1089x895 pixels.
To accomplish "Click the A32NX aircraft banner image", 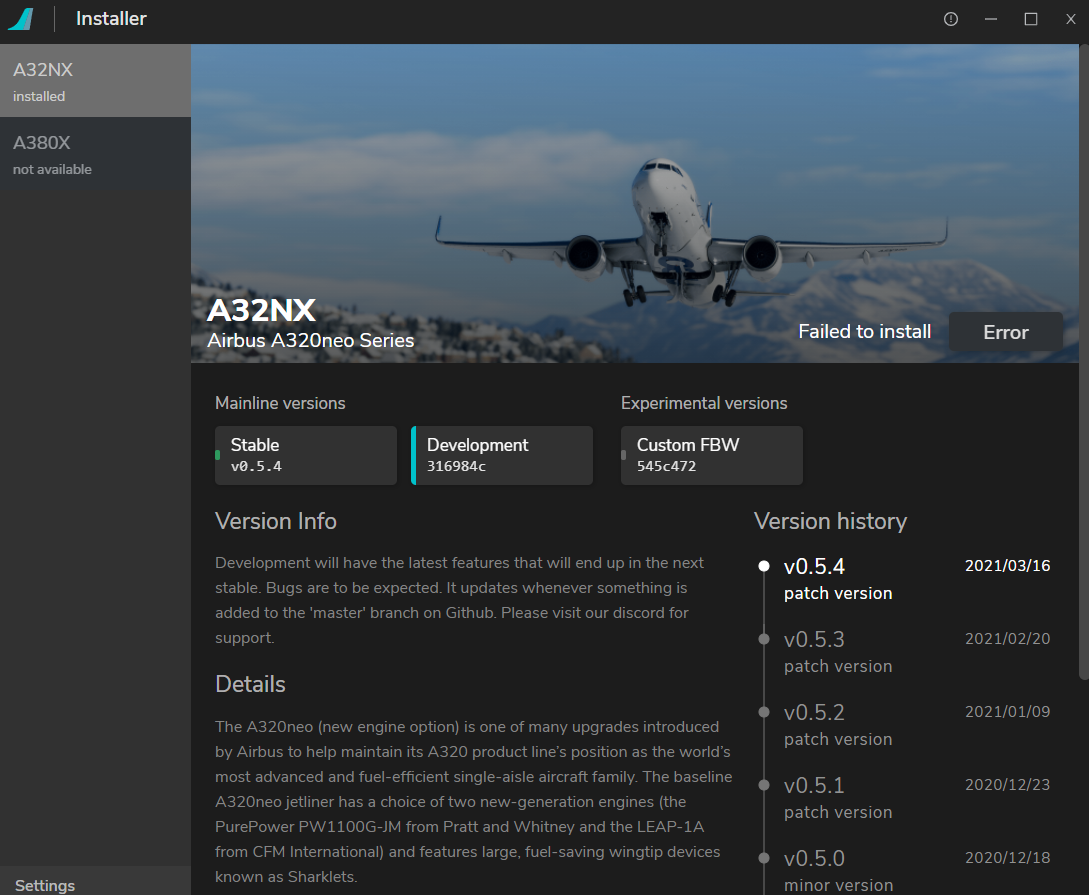I will (x=635, y=203).
